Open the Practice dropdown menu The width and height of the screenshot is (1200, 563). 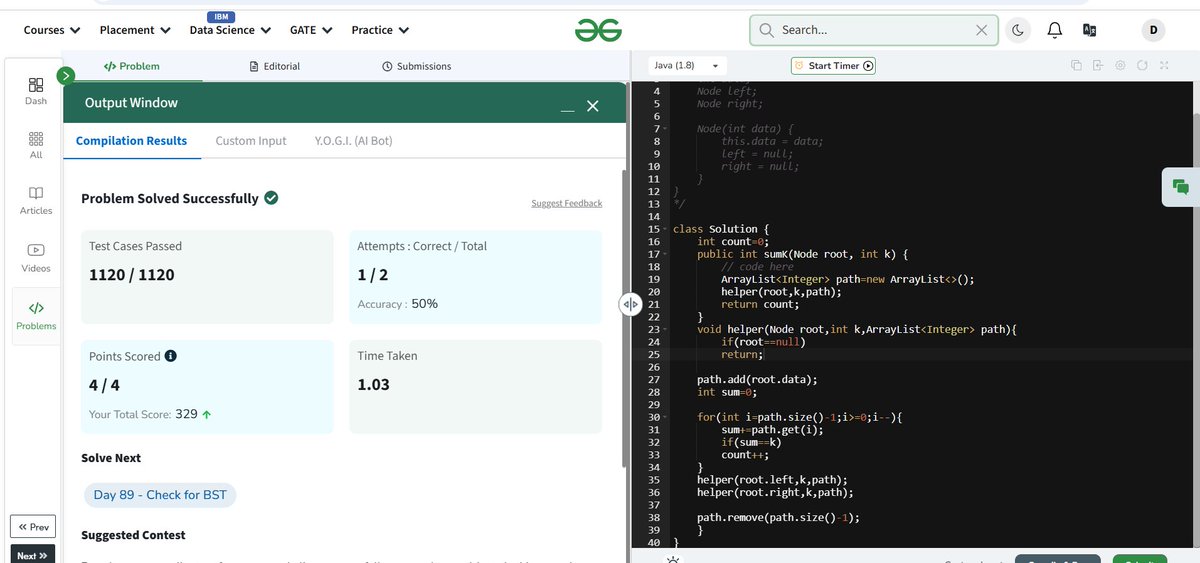(x=381, y=30)
